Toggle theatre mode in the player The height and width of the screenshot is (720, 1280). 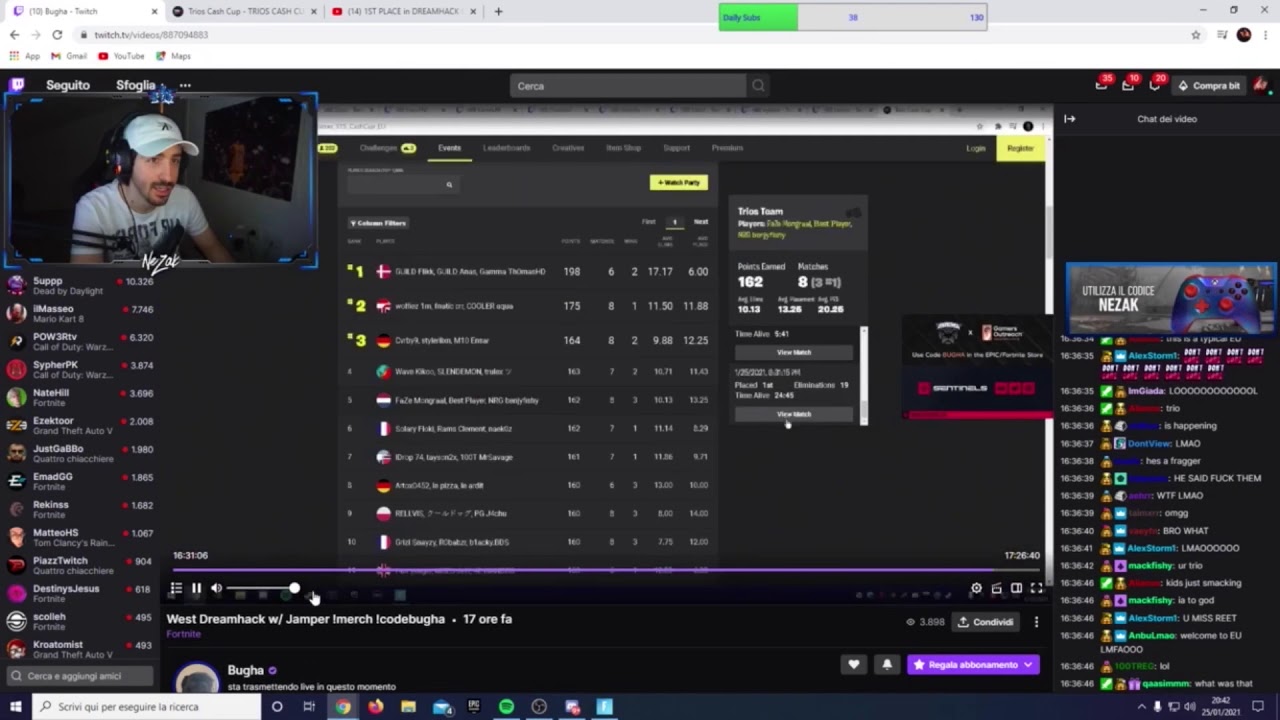tap(1016, 589)
